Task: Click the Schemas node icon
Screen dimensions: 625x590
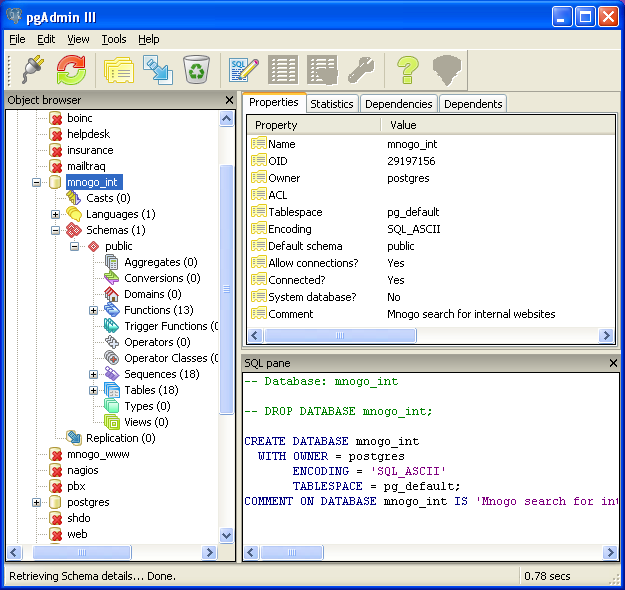Action: click(x=74, y=230)
